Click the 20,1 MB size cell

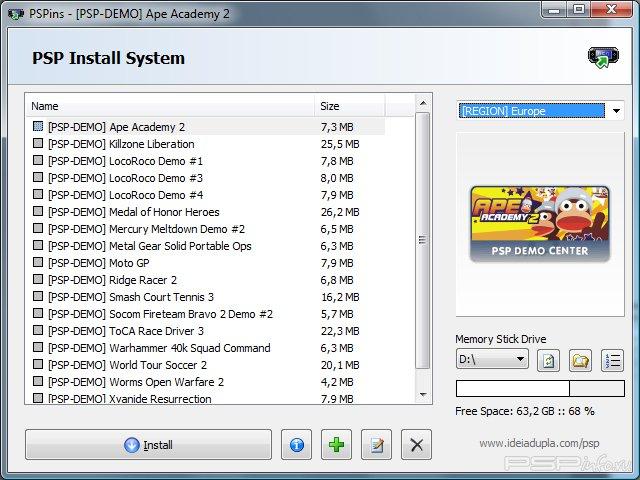pyautogui.click(x=340, y=365)
